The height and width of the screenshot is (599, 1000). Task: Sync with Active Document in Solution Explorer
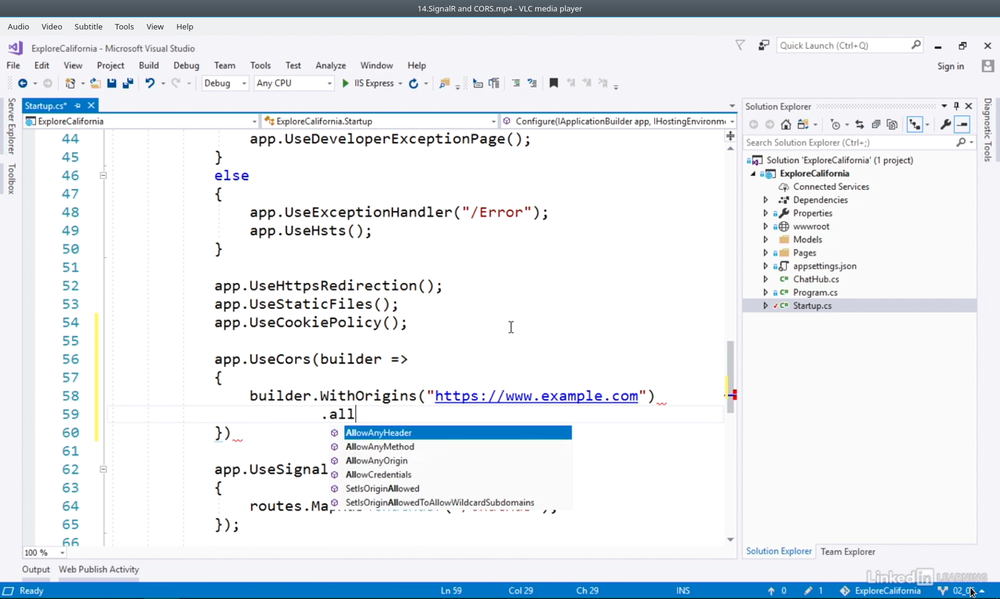[x=860, y=124]
